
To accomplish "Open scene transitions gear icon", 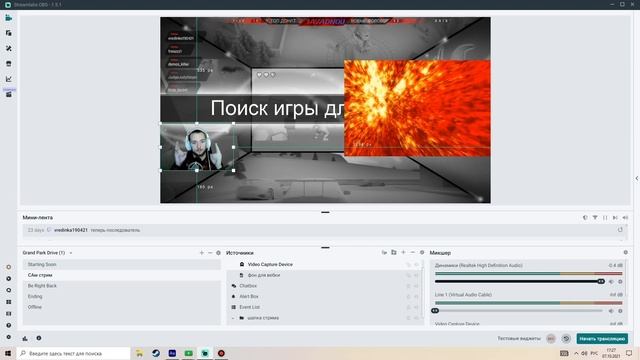I will click(218, 253).
